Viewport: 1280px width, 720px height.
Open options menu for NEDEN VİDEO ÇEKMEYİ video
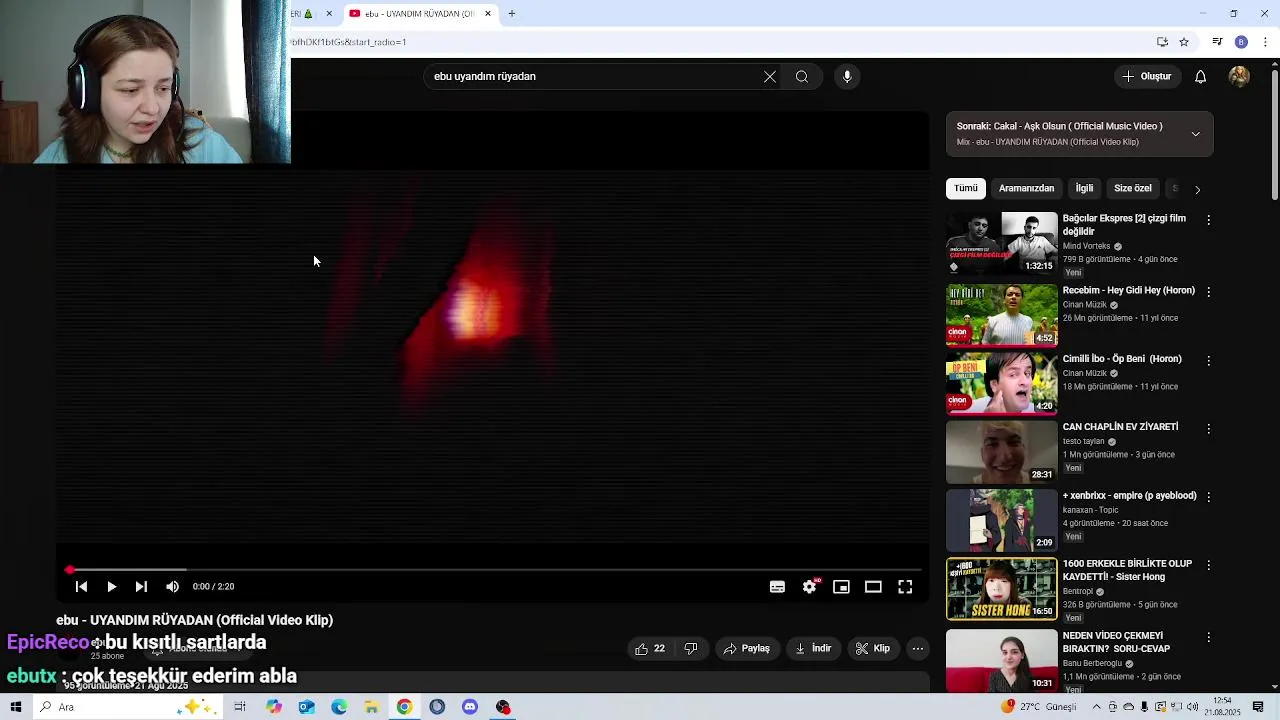tap(1208, 637)
